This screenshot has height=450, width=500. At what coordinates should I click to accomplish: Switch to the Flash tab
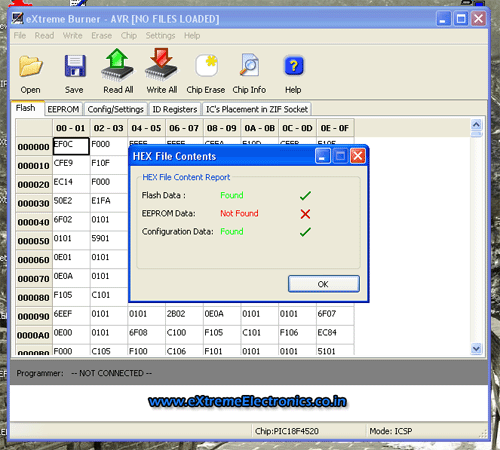[x=27, y=108]
